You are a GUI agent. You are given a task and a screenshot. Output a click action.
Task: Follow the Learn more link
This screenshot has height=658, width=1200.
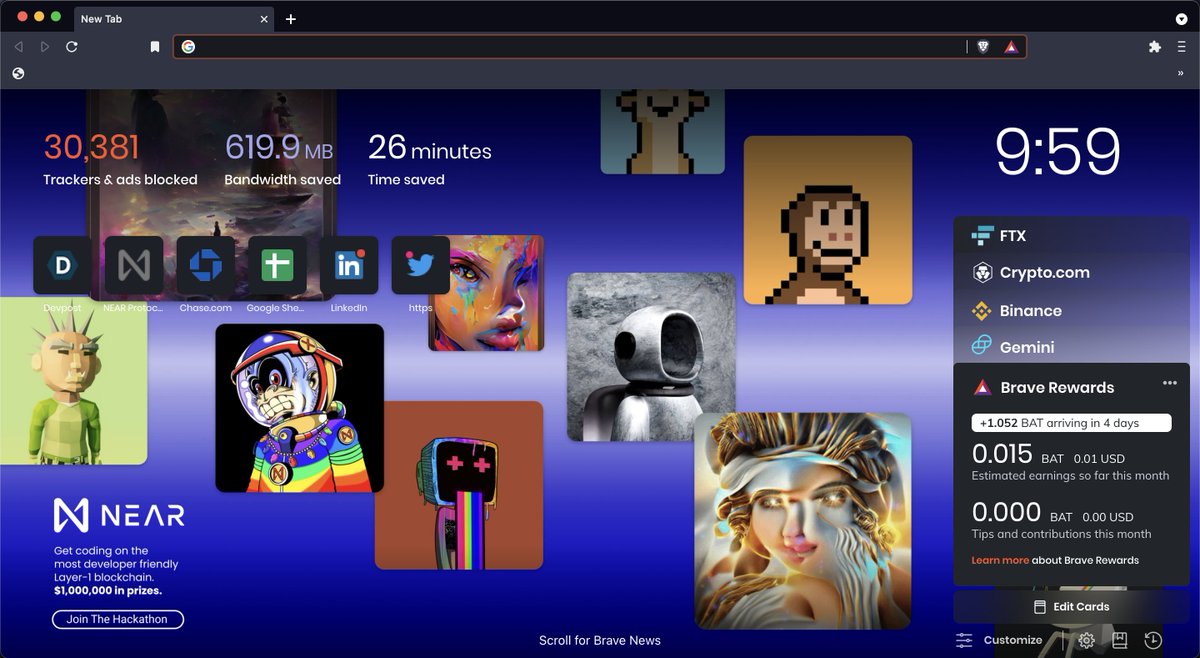tap(1000, 560)
